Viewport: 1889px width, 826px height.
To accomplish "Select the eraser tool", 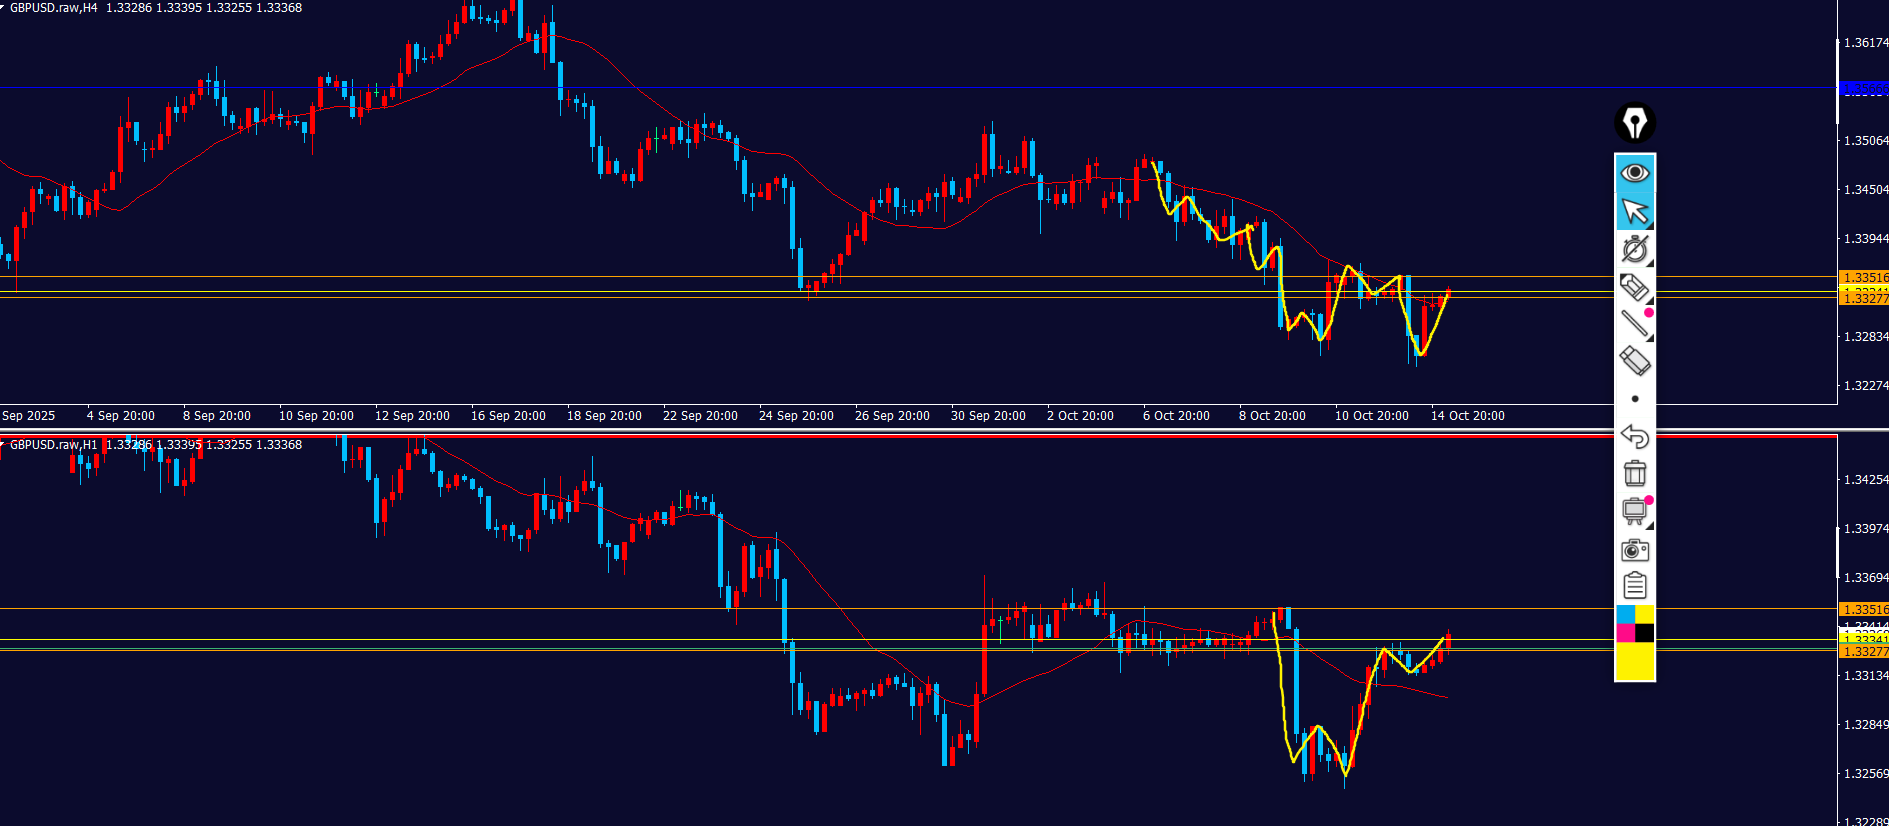I will click(1635, 361).
